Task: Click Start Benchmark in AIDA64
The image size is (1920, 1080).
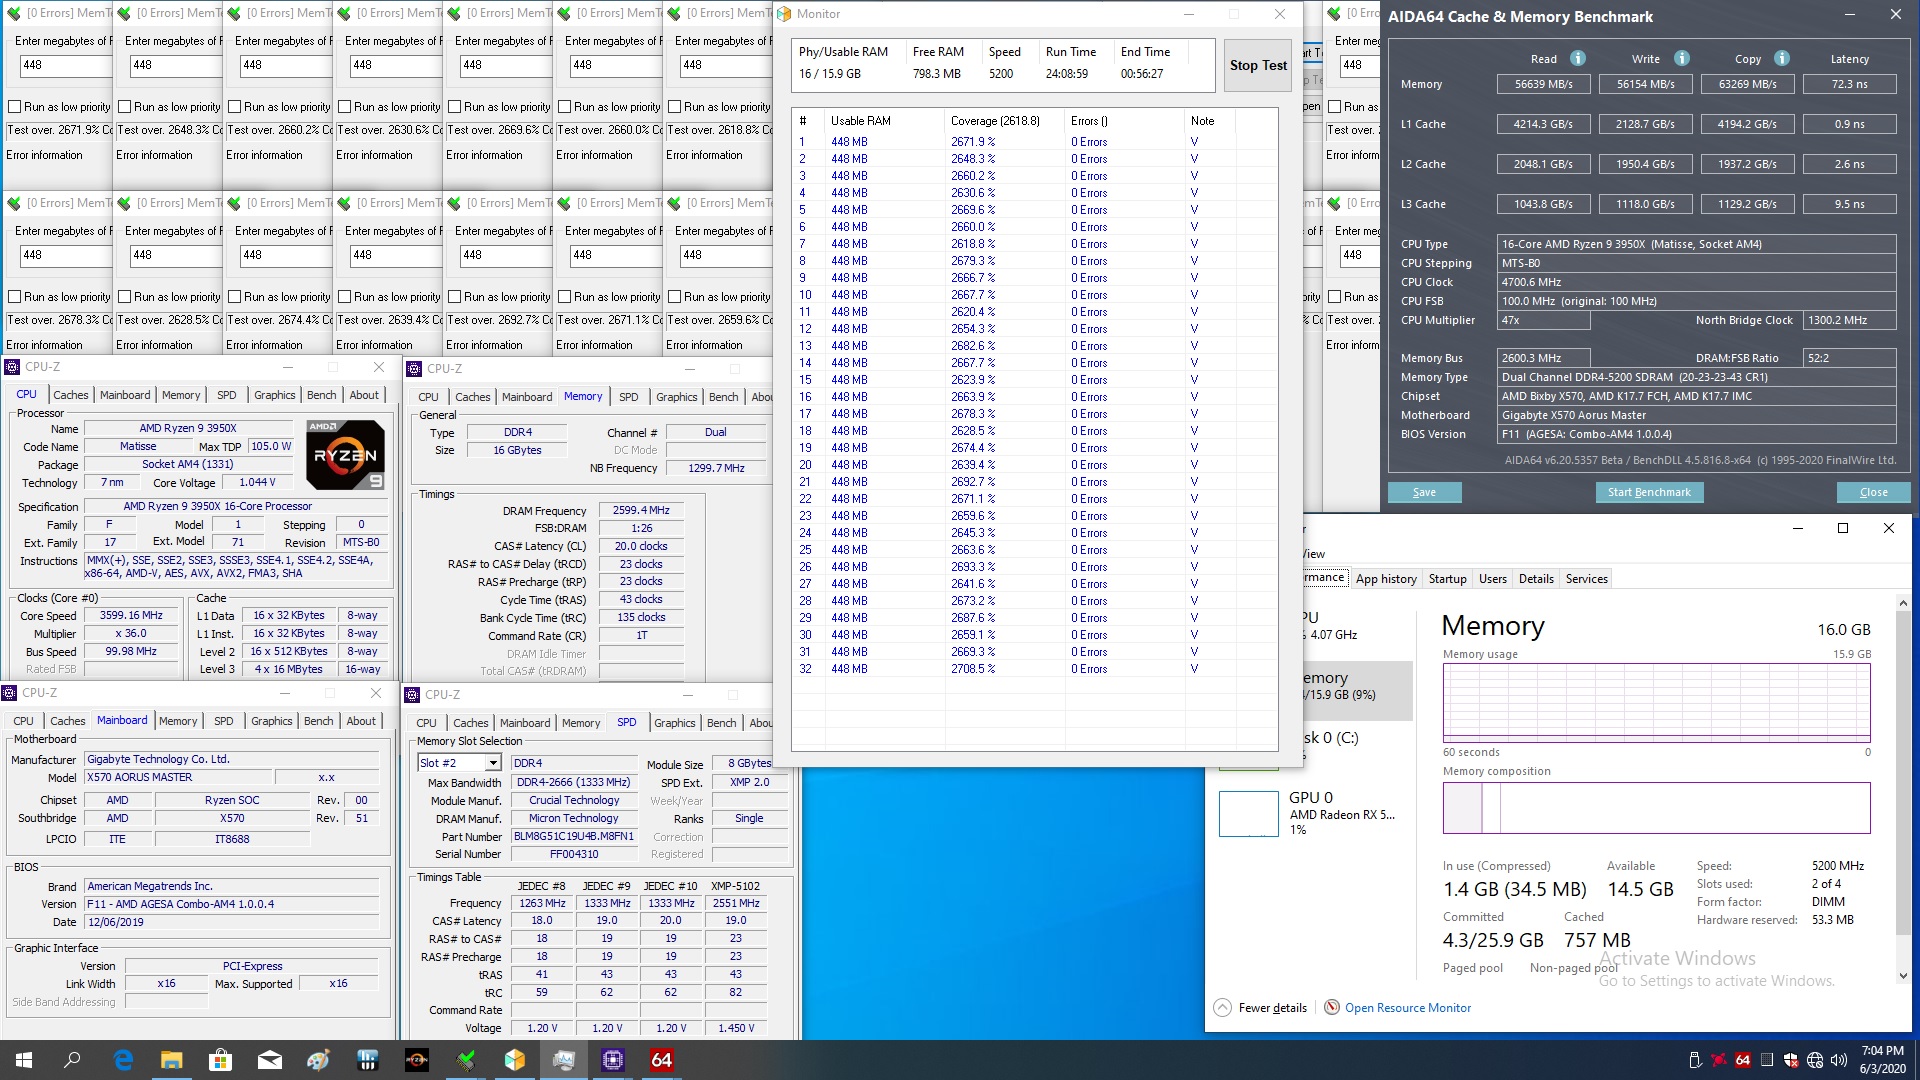Action: pyautogui.click(x=1649, y=492)
